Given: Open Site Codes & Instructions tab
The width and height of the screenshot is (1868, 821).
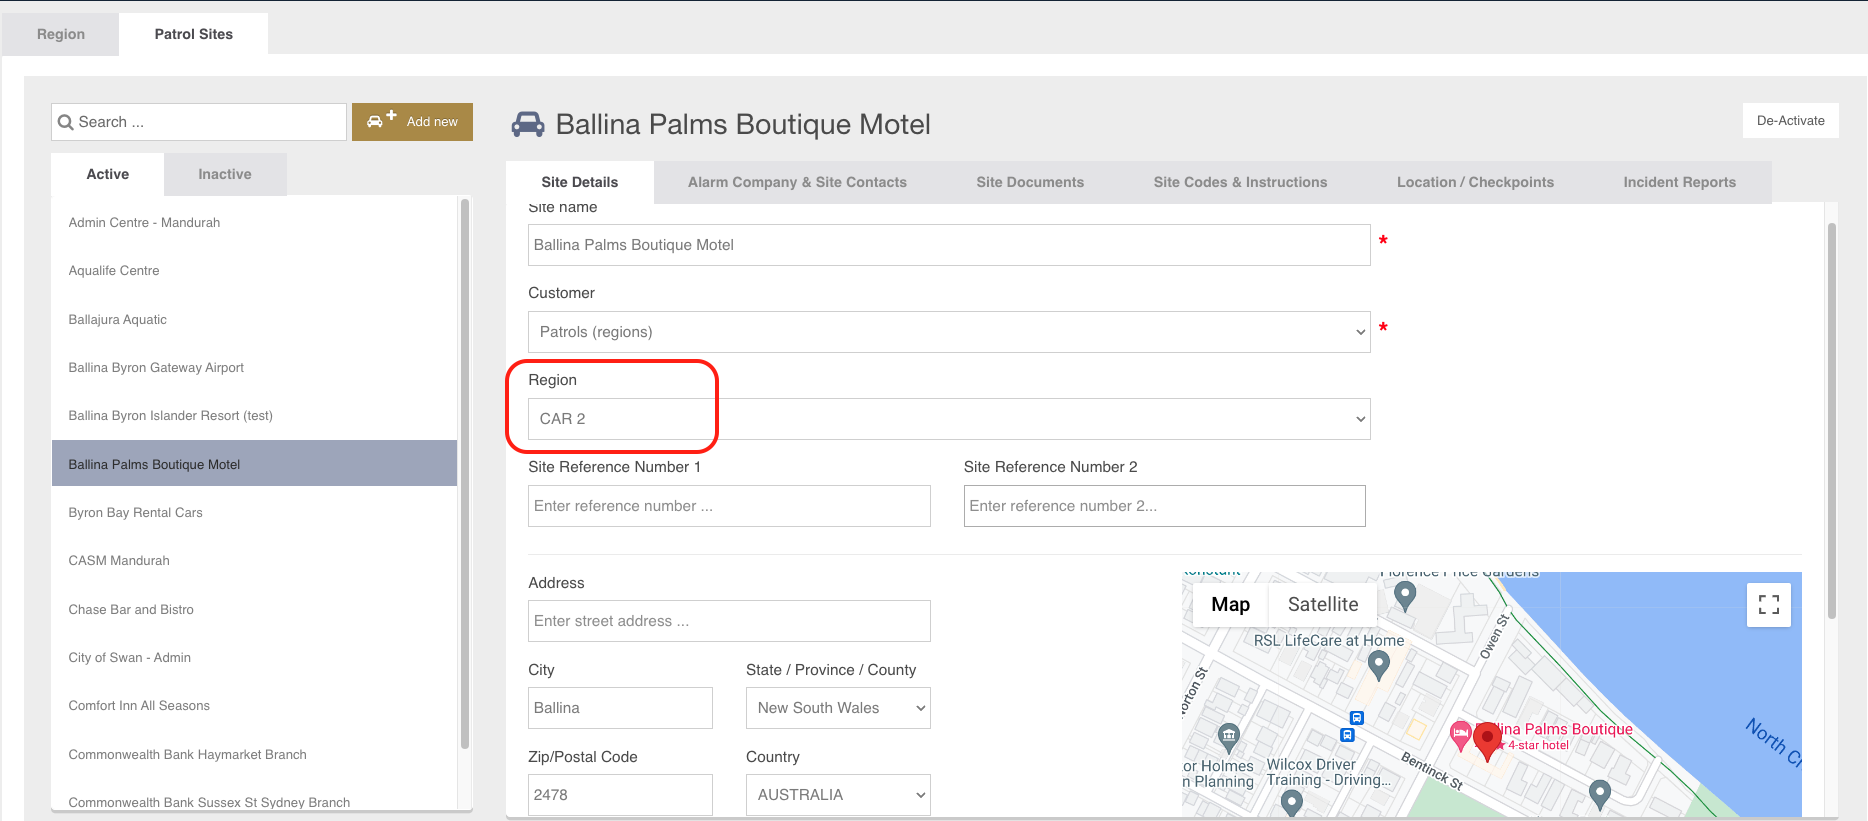Looking at the screenshot, I should 1240,182.
